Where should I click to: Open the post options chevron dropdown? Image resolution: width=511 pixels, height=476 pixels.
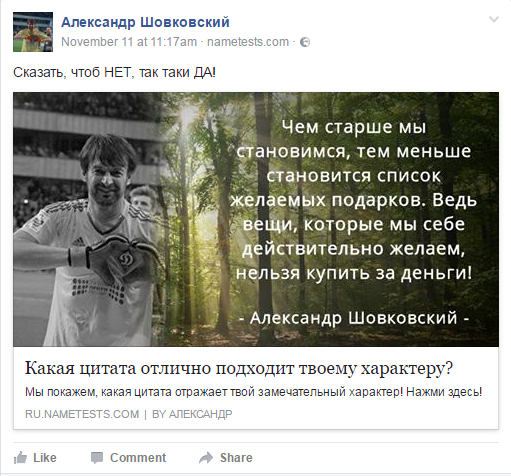[494, 19]
